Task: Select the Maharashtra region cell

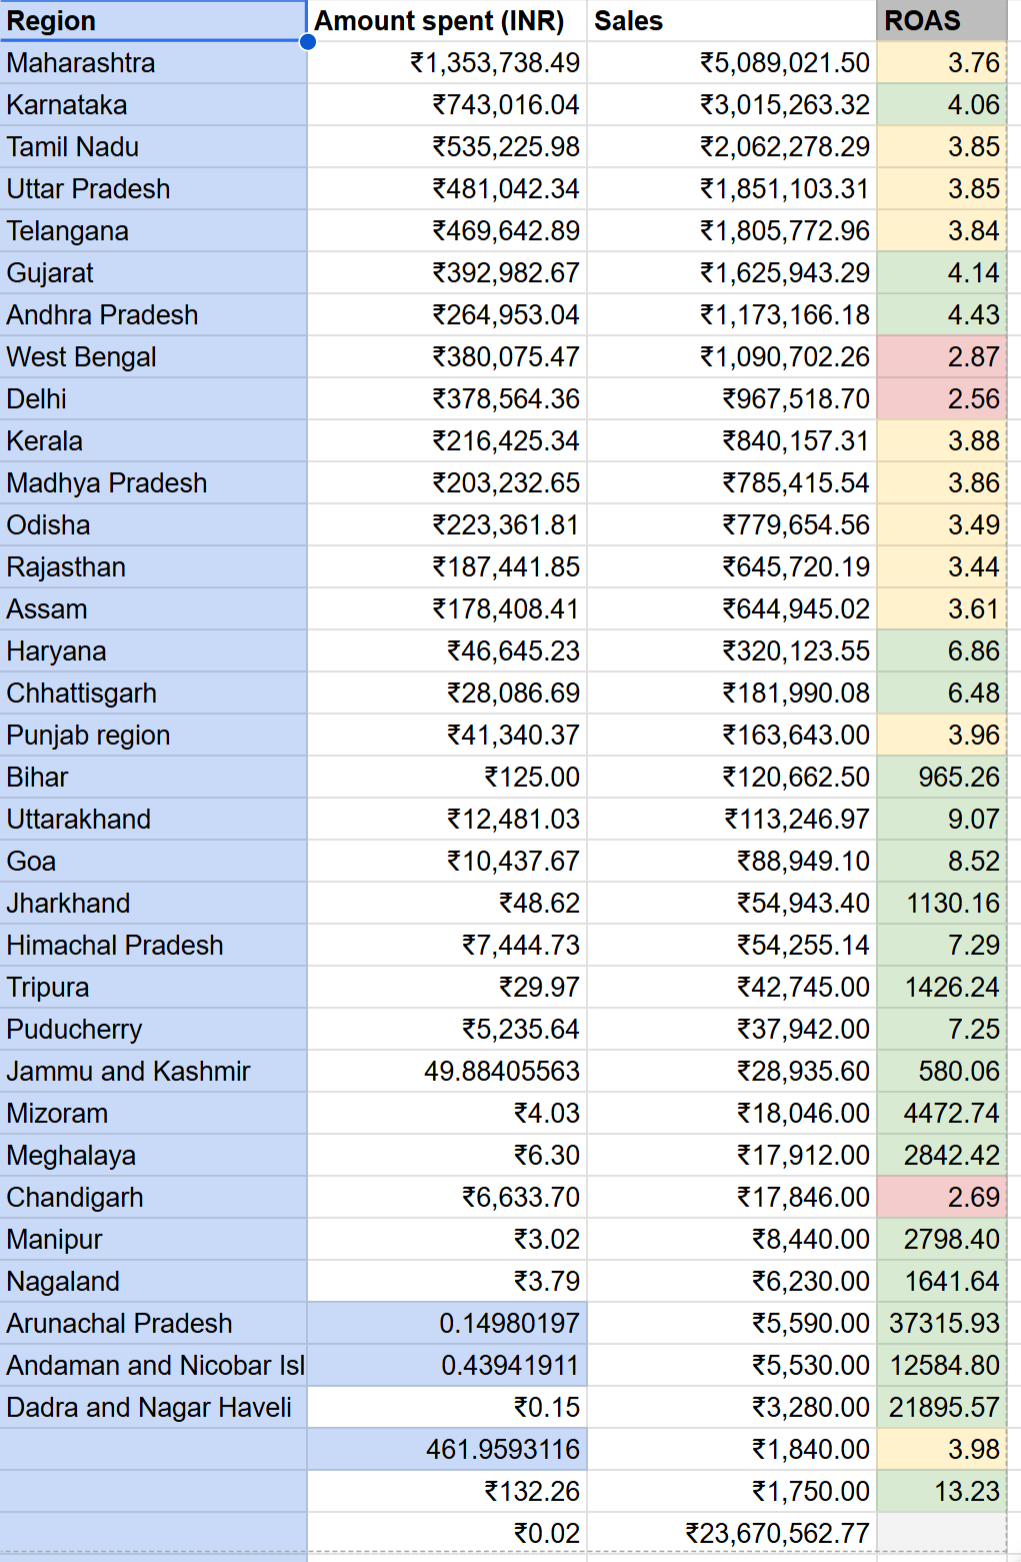Action: [152, 63]
